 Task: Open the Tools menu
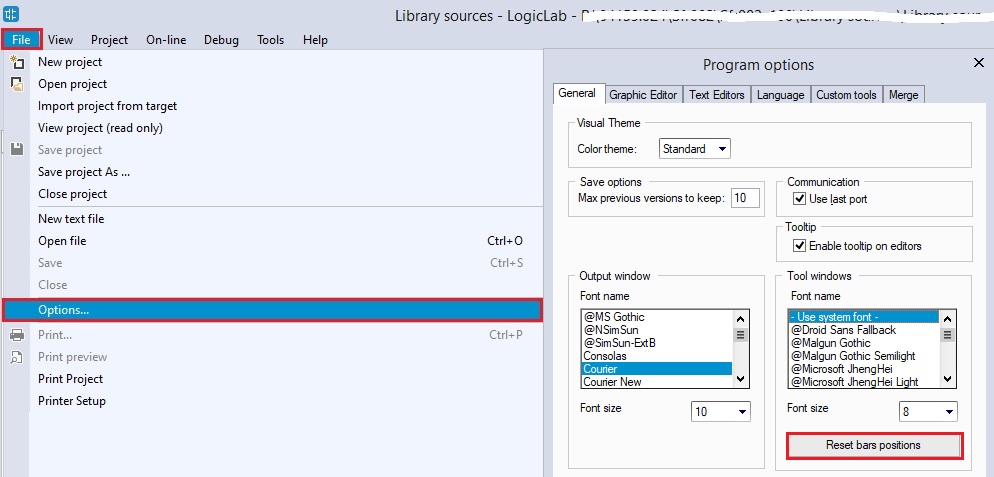point(270,39)
